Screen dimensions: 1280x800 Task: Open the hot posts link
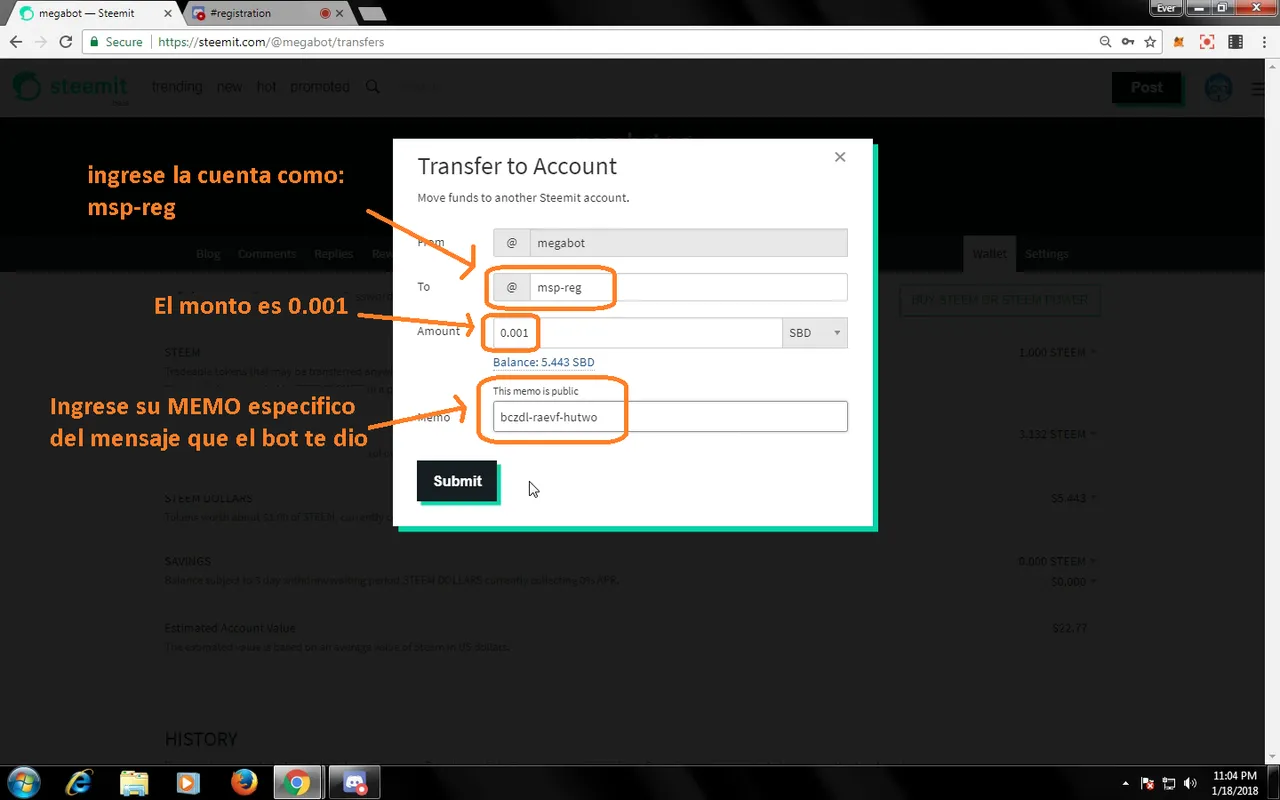coord(266,87)
